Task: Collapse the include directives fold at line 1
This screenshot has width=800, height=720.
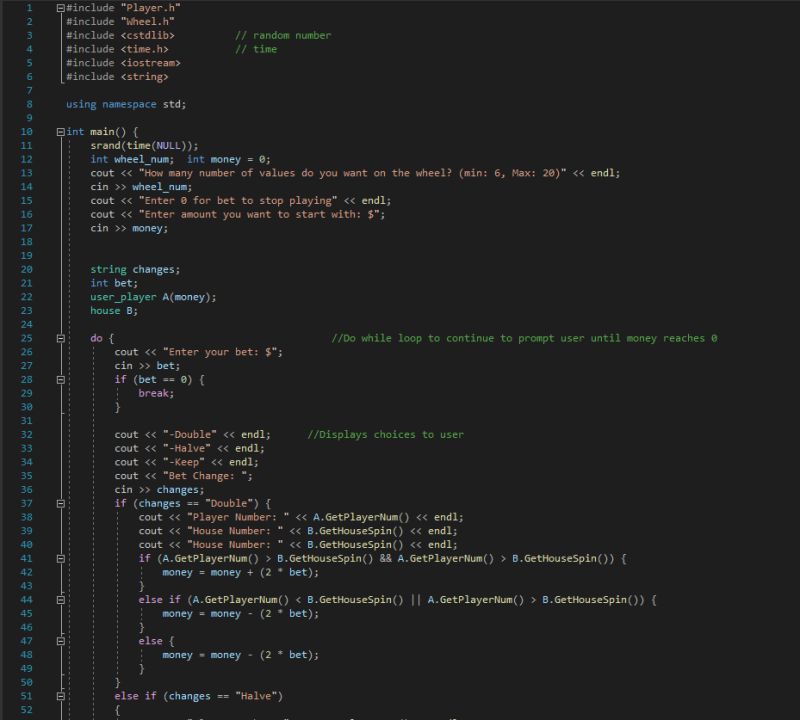Action: pyautogui.click(x=60, y=8)
